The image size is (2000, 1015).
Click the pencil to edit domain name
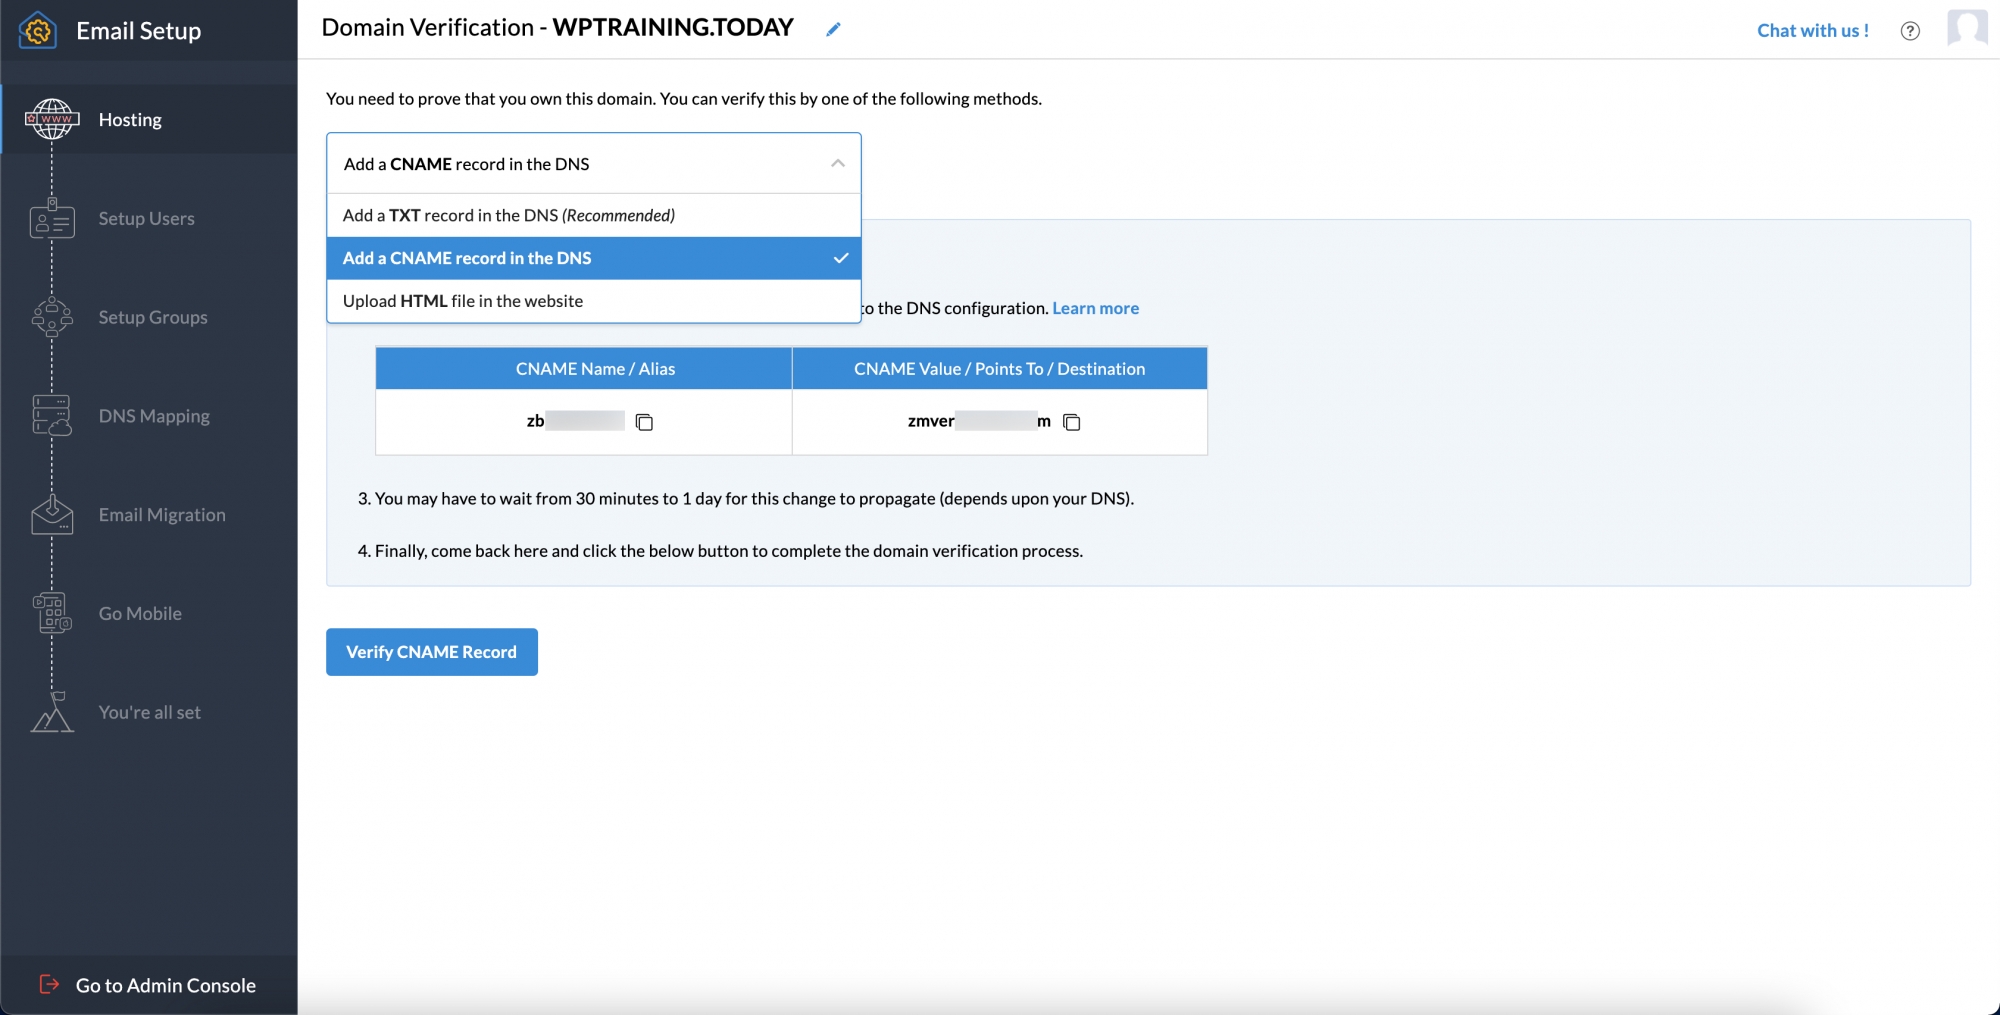click(833, 29)
